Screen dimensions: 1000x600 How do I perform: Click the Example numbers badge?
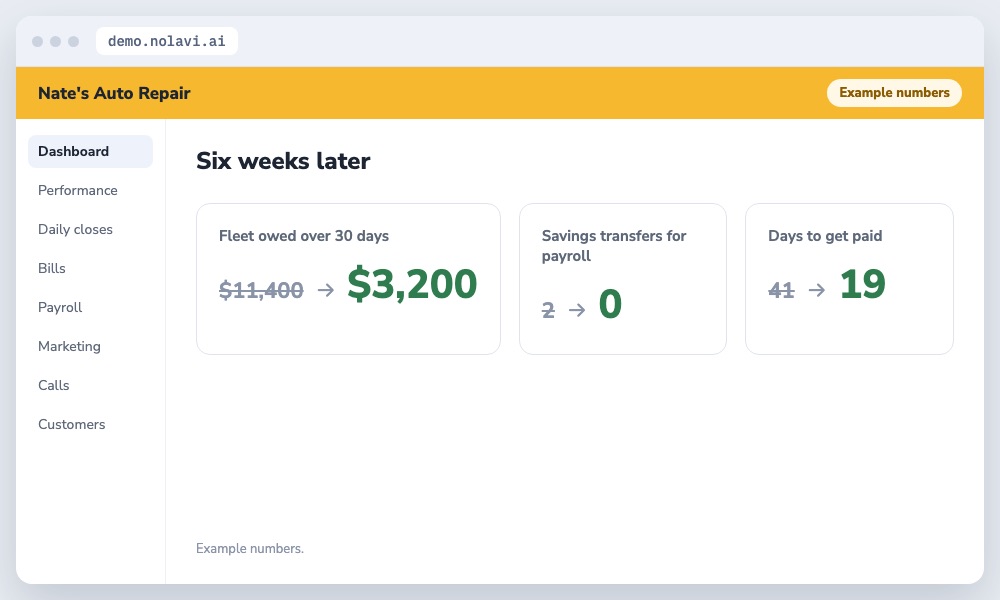point(894,92)
